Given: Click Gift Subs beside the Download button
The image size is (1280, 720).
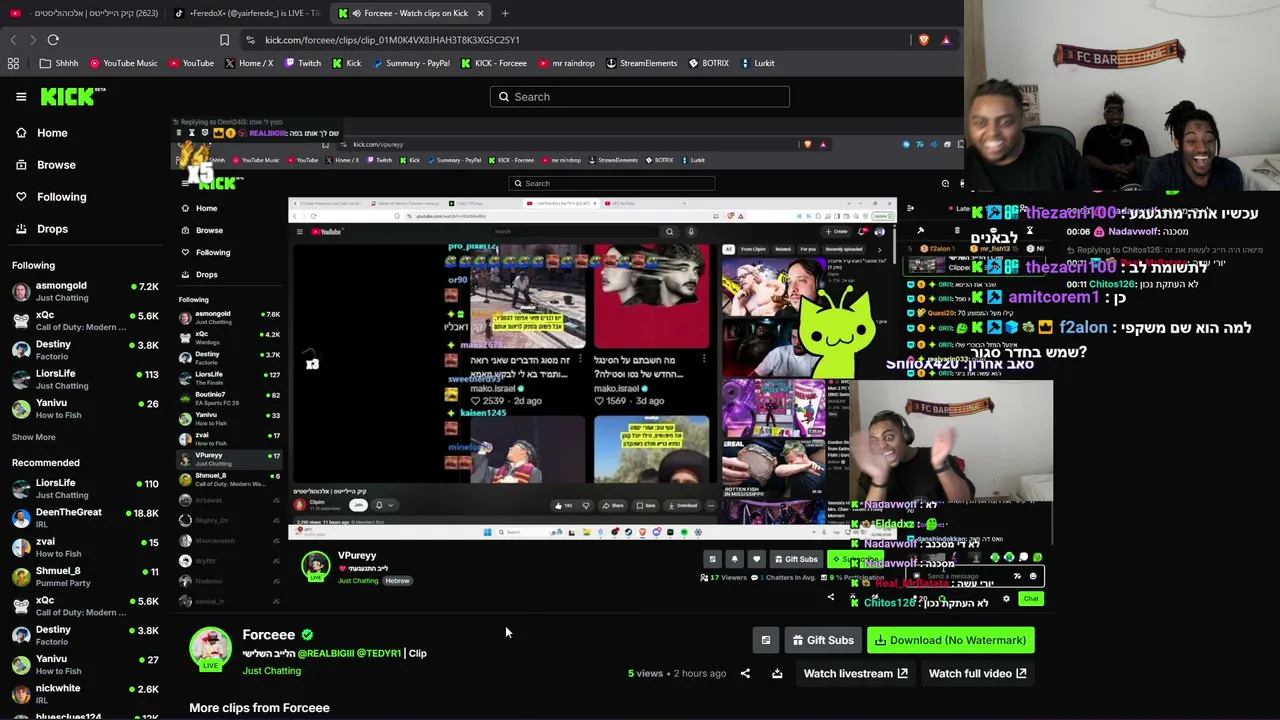Looking at the screenshot, I should tap(823, 640).
